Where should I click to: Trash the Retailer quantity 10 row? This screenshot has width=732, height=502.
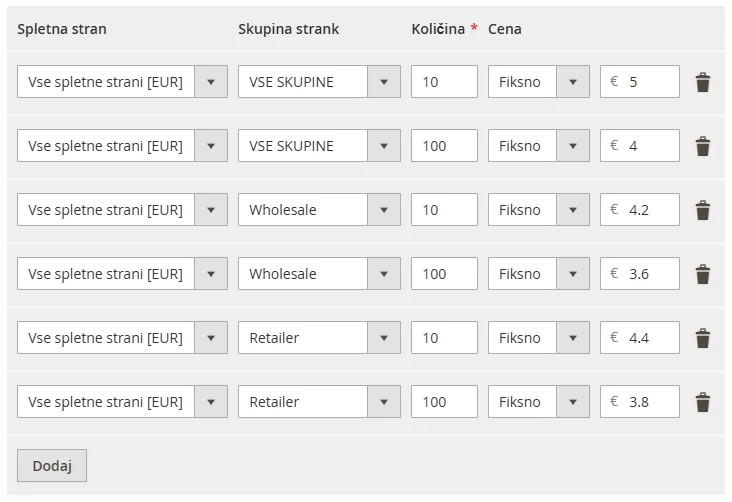click(703, 338)
